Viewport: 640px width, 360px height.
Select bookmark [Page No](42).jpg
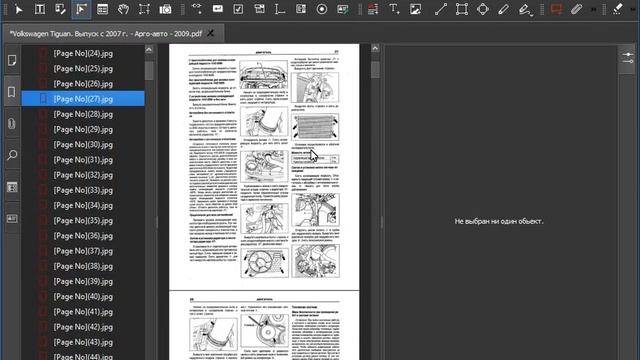click(83, 327)
